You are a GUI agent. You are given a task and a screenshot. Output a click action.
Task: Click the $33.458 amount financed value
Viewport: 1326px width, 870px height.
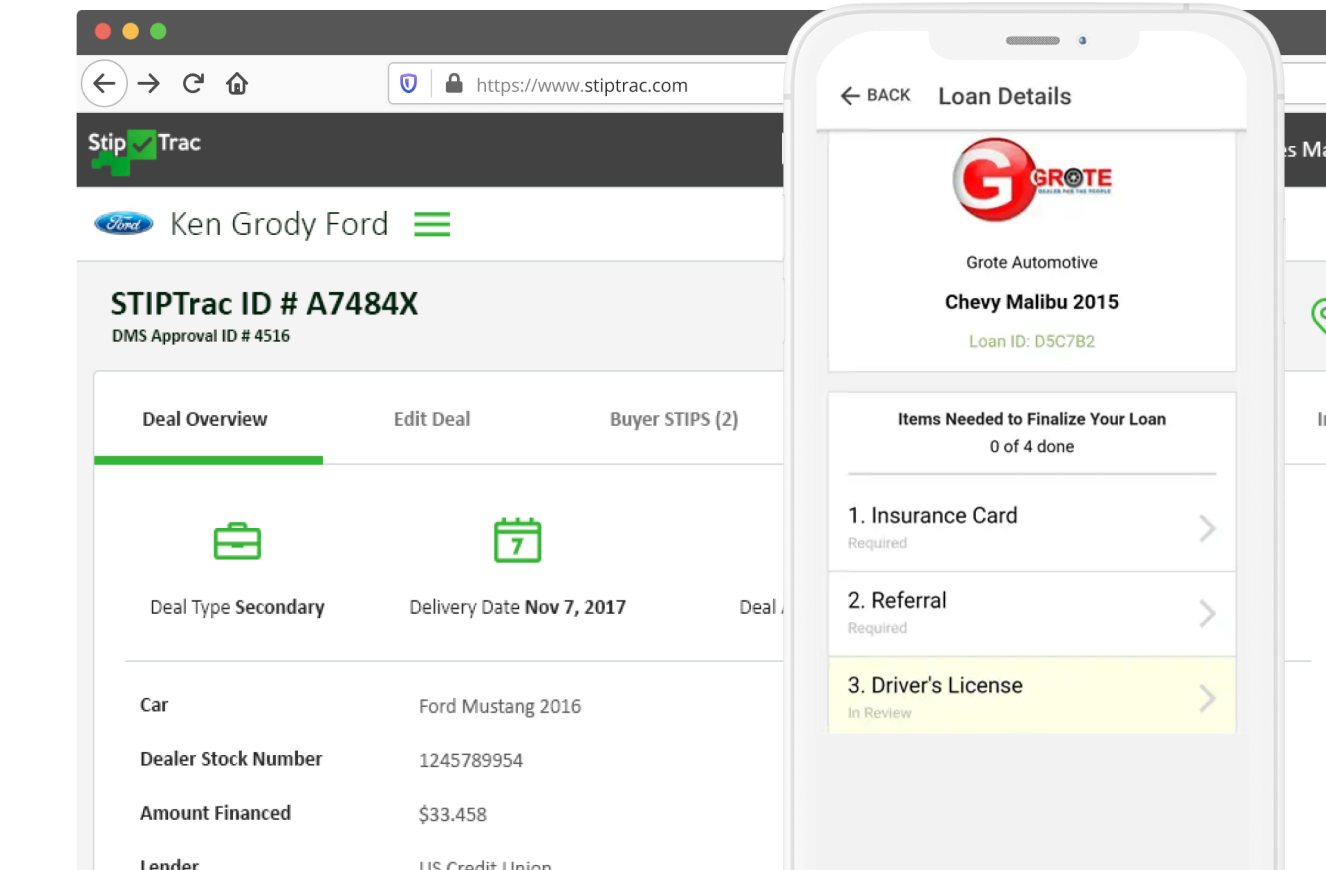(453, 814)
